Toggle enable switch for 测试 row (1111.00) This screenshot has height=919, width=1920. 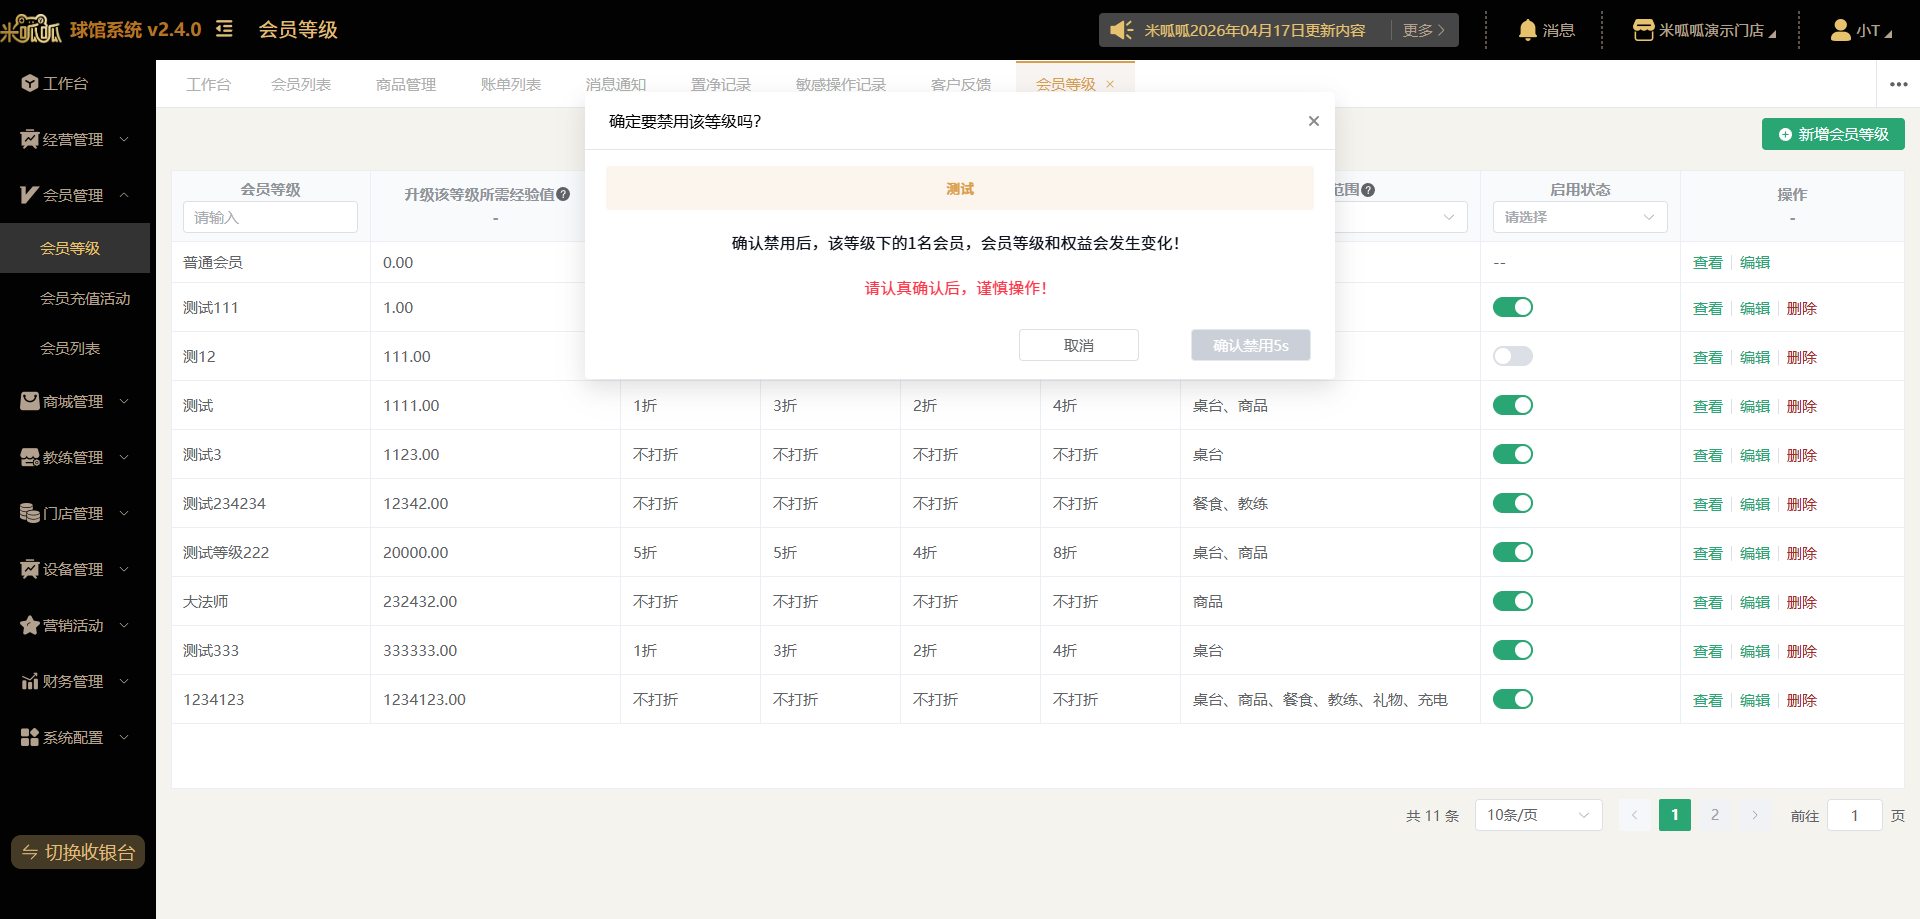1513,405
